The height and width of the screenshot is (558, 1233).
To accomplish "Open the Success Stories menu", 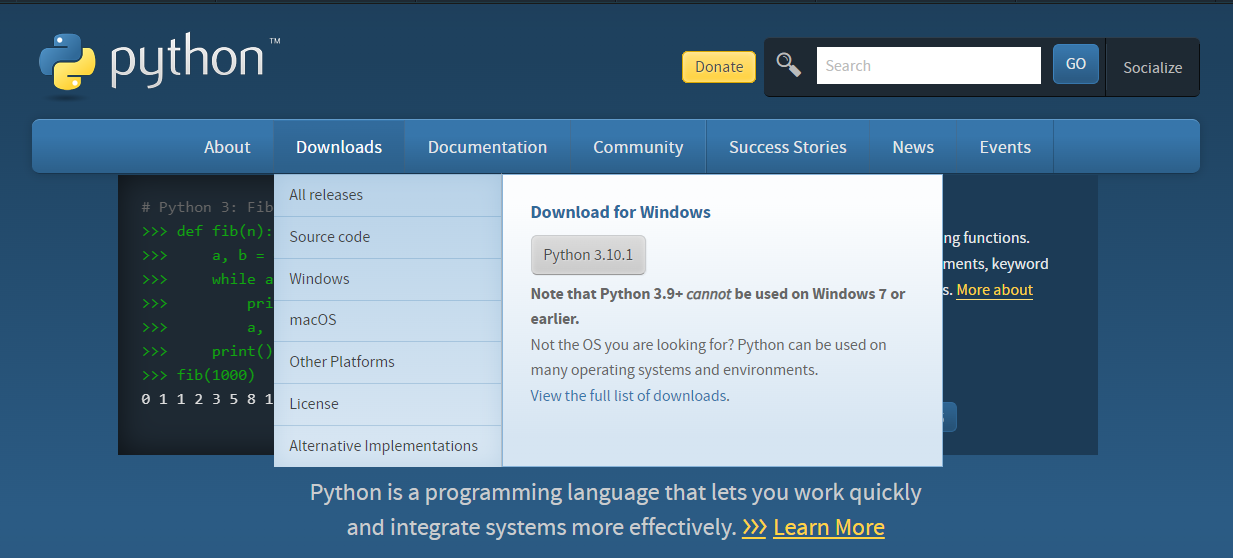I will (787, 147).
